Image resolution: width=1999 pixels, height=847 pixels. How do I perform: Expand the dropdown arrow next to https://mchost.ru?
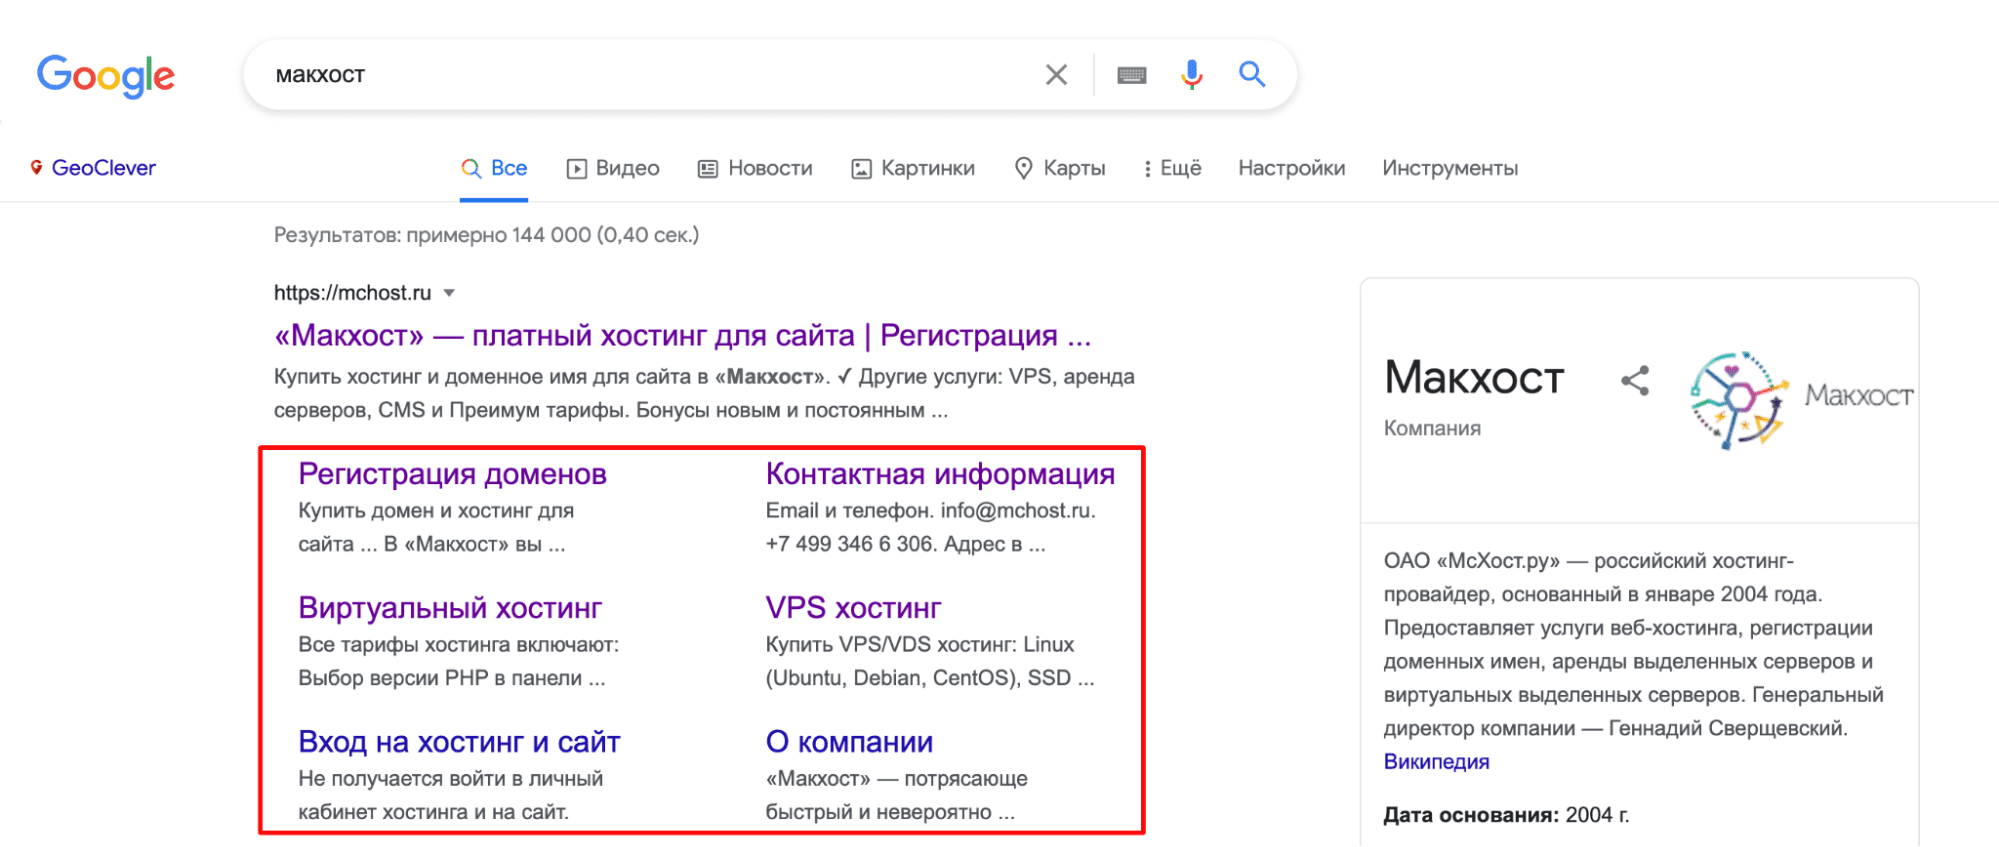(x=449, y=293)
